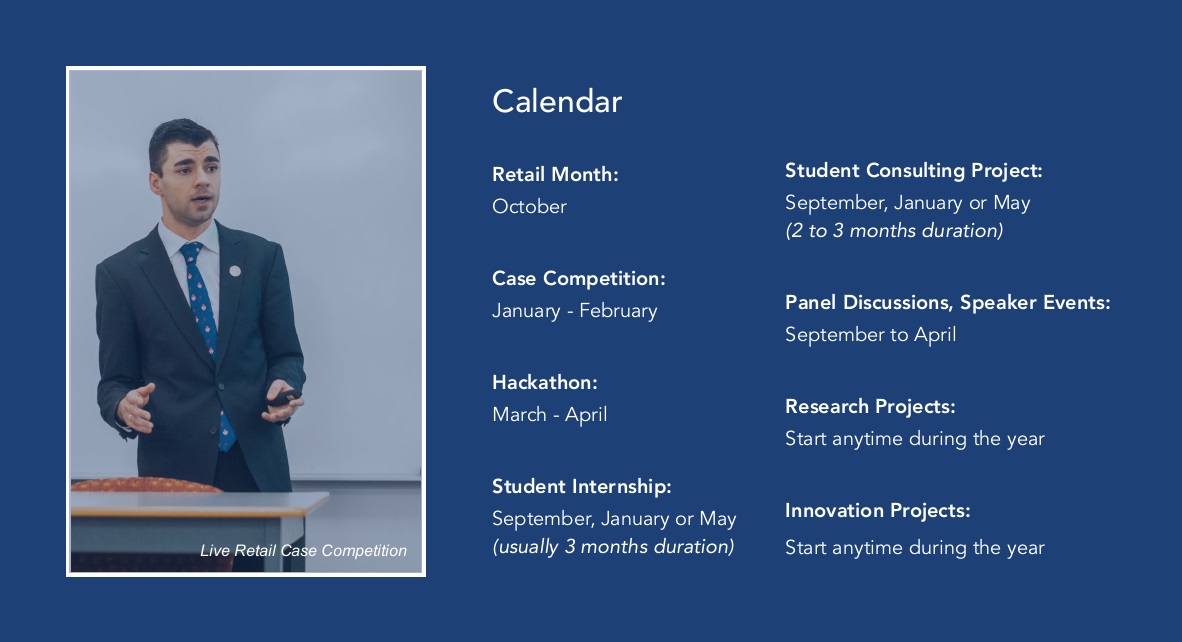Click 'September, January or May' under Student Internship
Screen dimensions: 1182x642
pyautogui.click(x=614, y=518)
